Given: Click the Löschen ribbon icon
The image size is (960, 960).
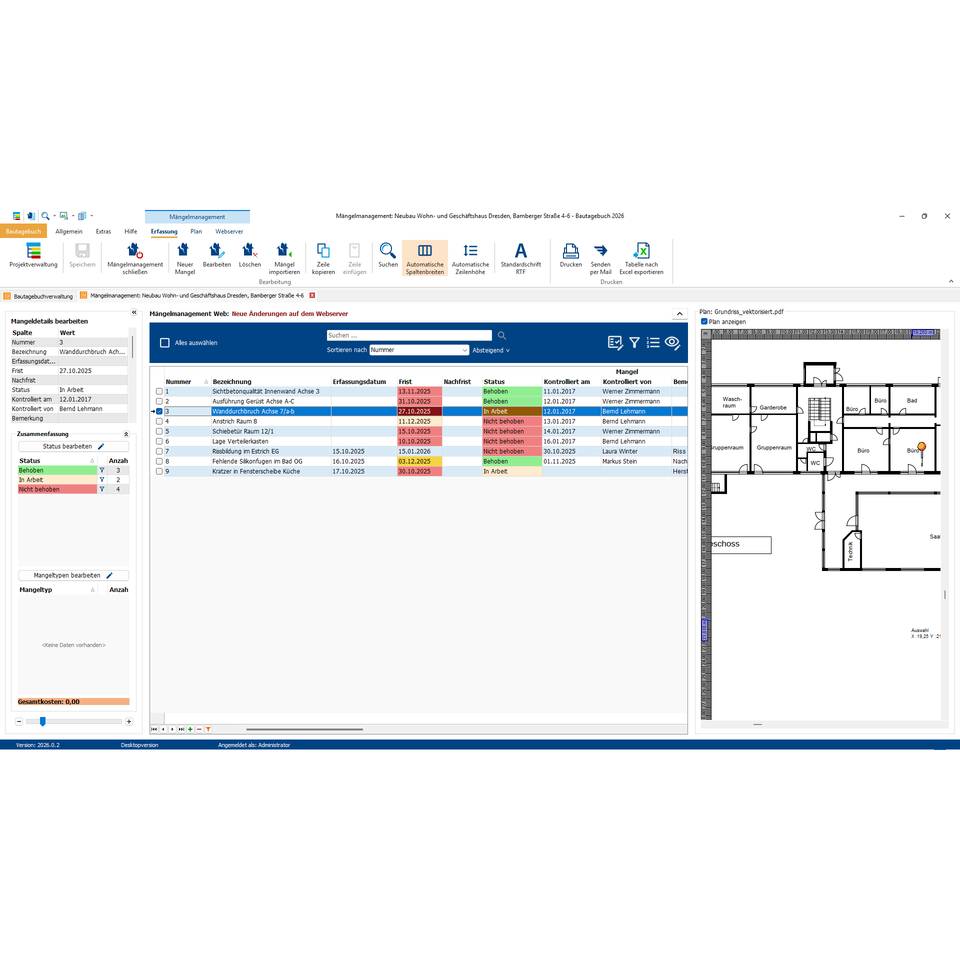Looking at the screenshot, I should point(250,255).
